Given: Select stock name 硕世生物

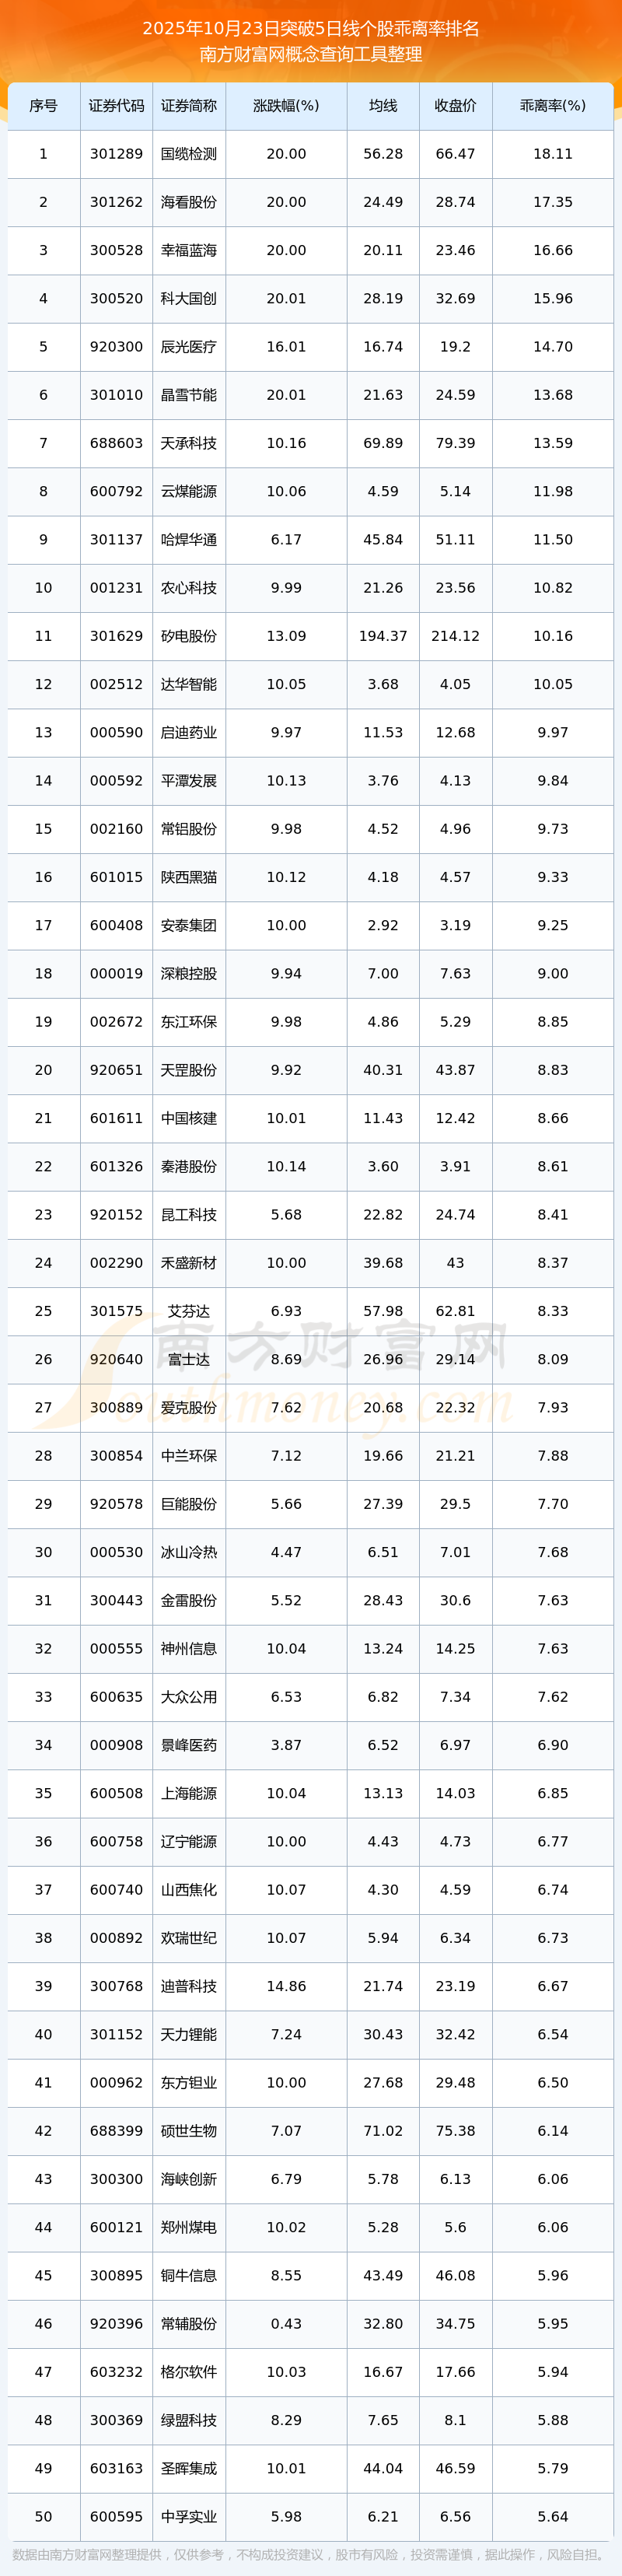Looking at the screenshot, I should [x=189, y=2130].
